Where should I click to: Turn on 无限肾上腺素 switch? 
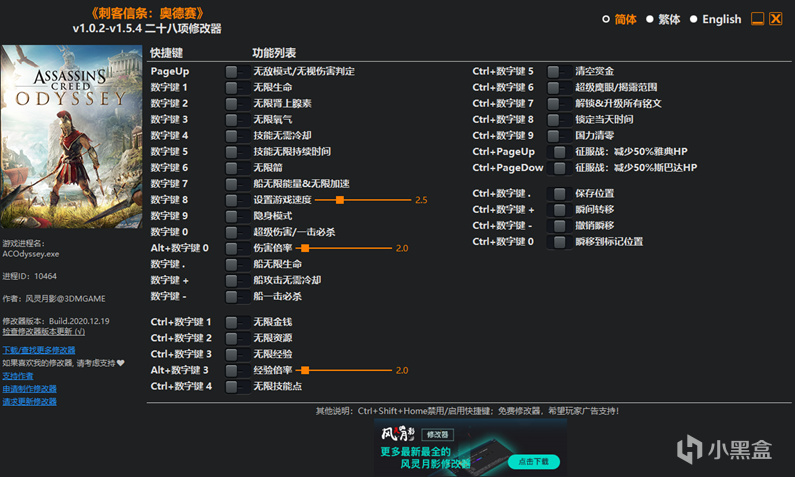[237, 104]
